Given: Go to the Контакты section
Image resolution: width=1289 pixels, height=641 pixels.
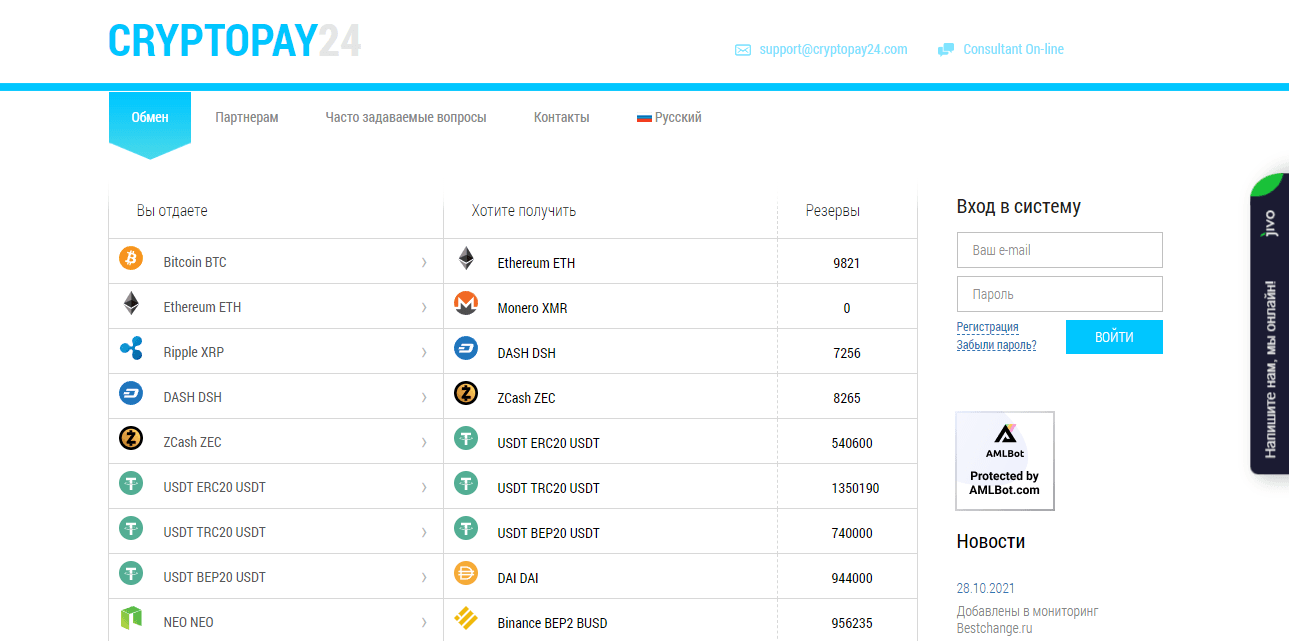Looking at the screenshot, I should 561,117.
